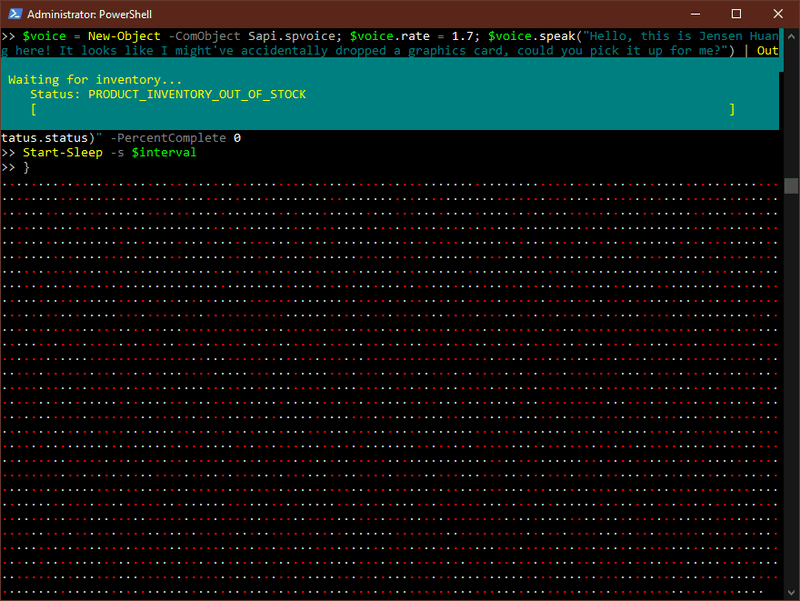
Task: Click the scrollbar up arrow
Action: point(791,37)
